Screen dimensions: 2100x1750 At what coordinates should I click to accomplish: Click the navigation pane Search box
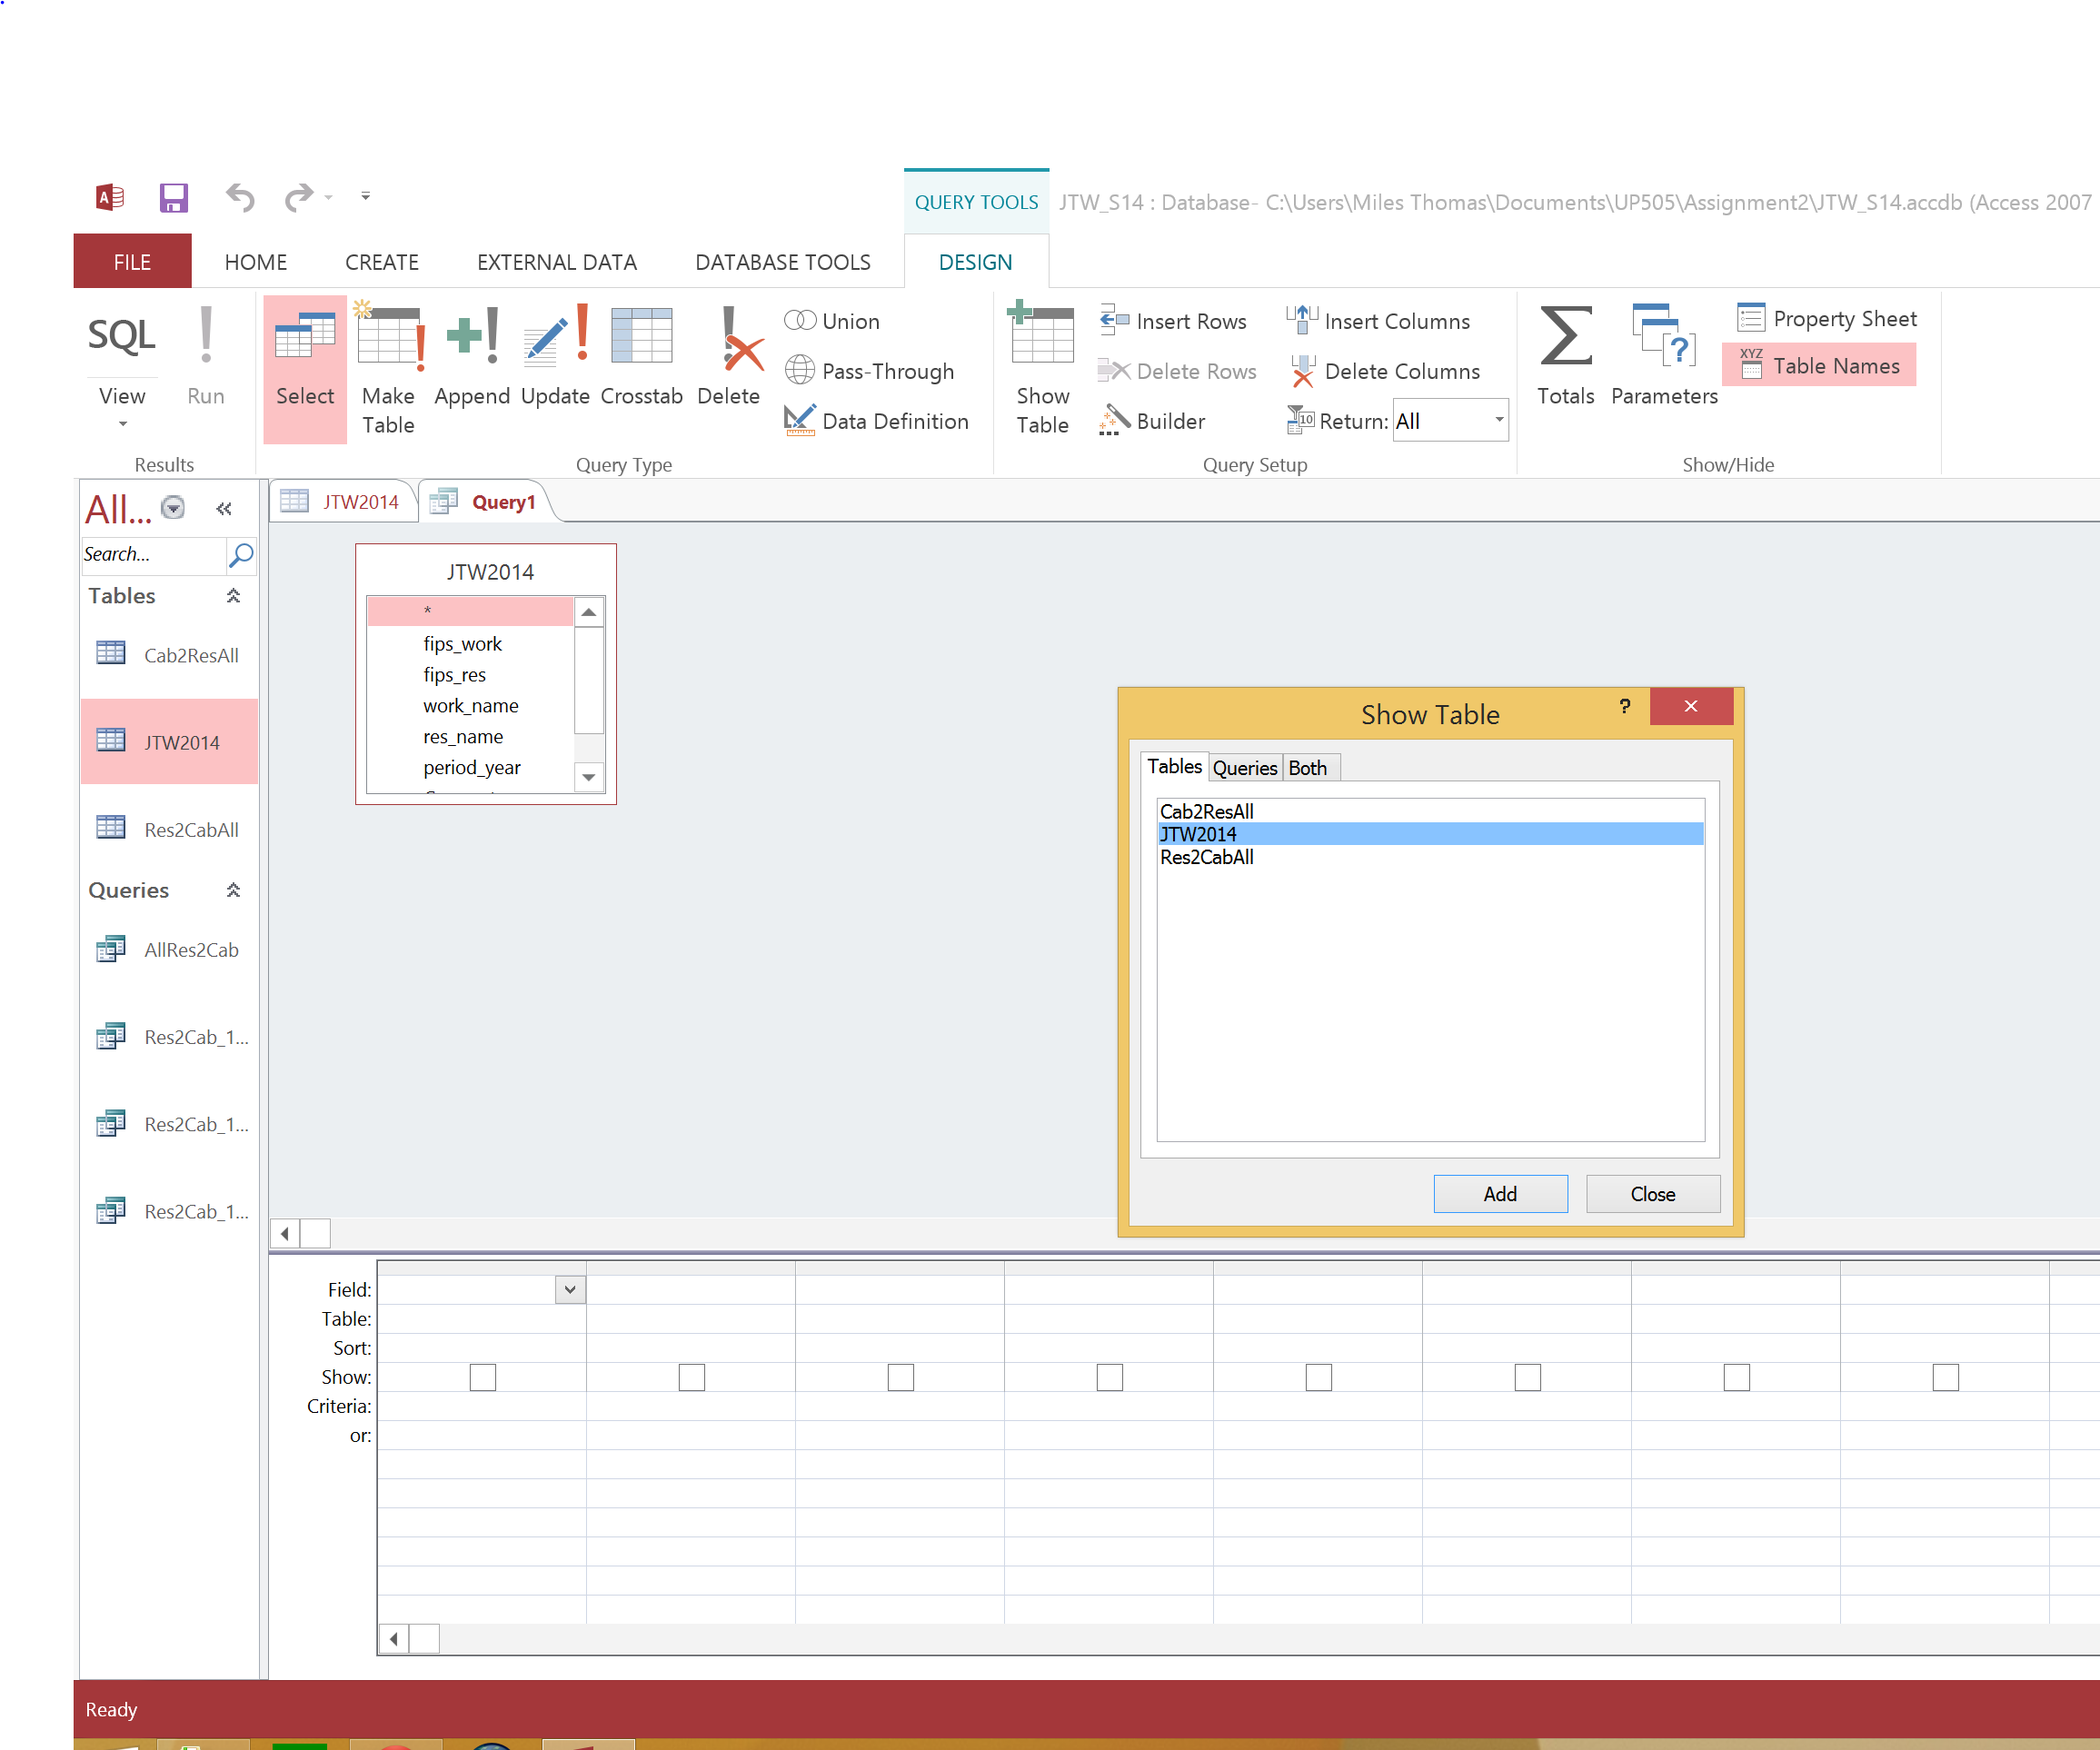coord(152,554)
